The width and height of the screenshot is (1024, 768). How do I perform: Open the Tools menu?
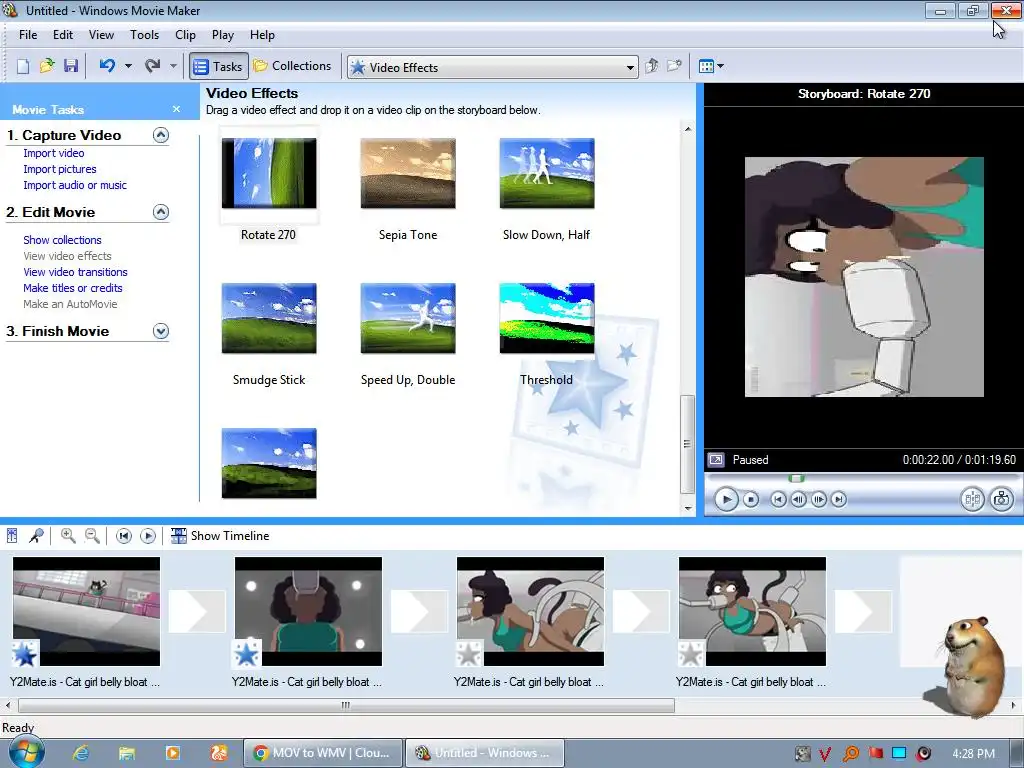[144, 35]
